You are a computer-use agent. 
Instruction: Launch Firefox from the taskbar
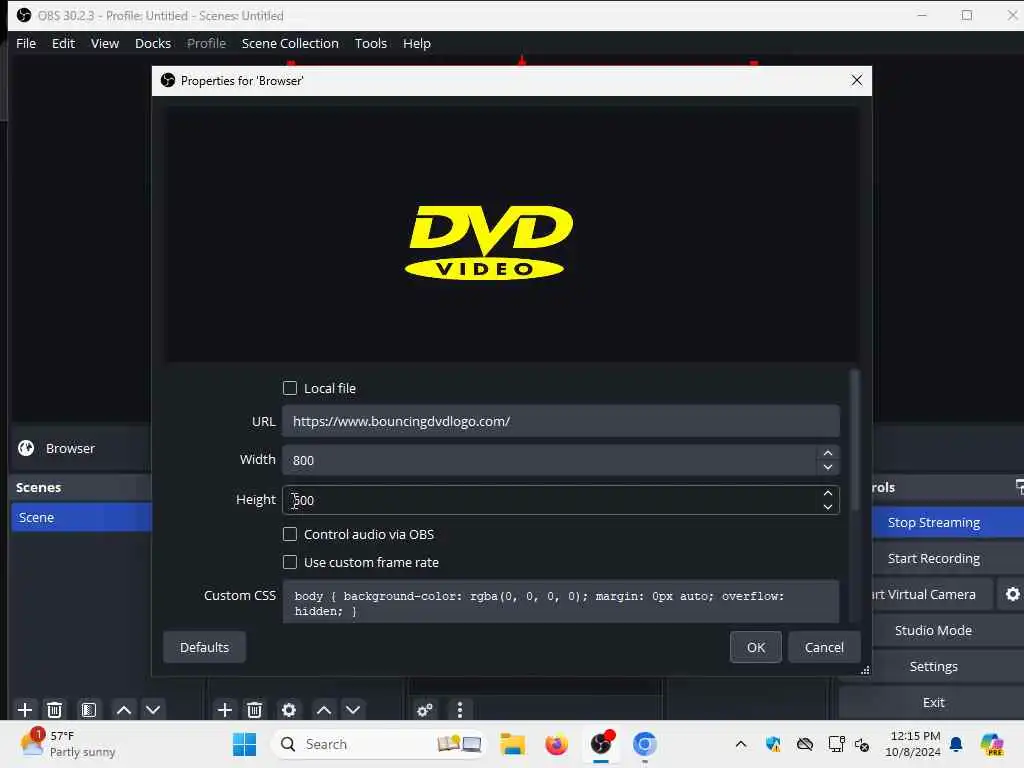(x=556, y=744)
